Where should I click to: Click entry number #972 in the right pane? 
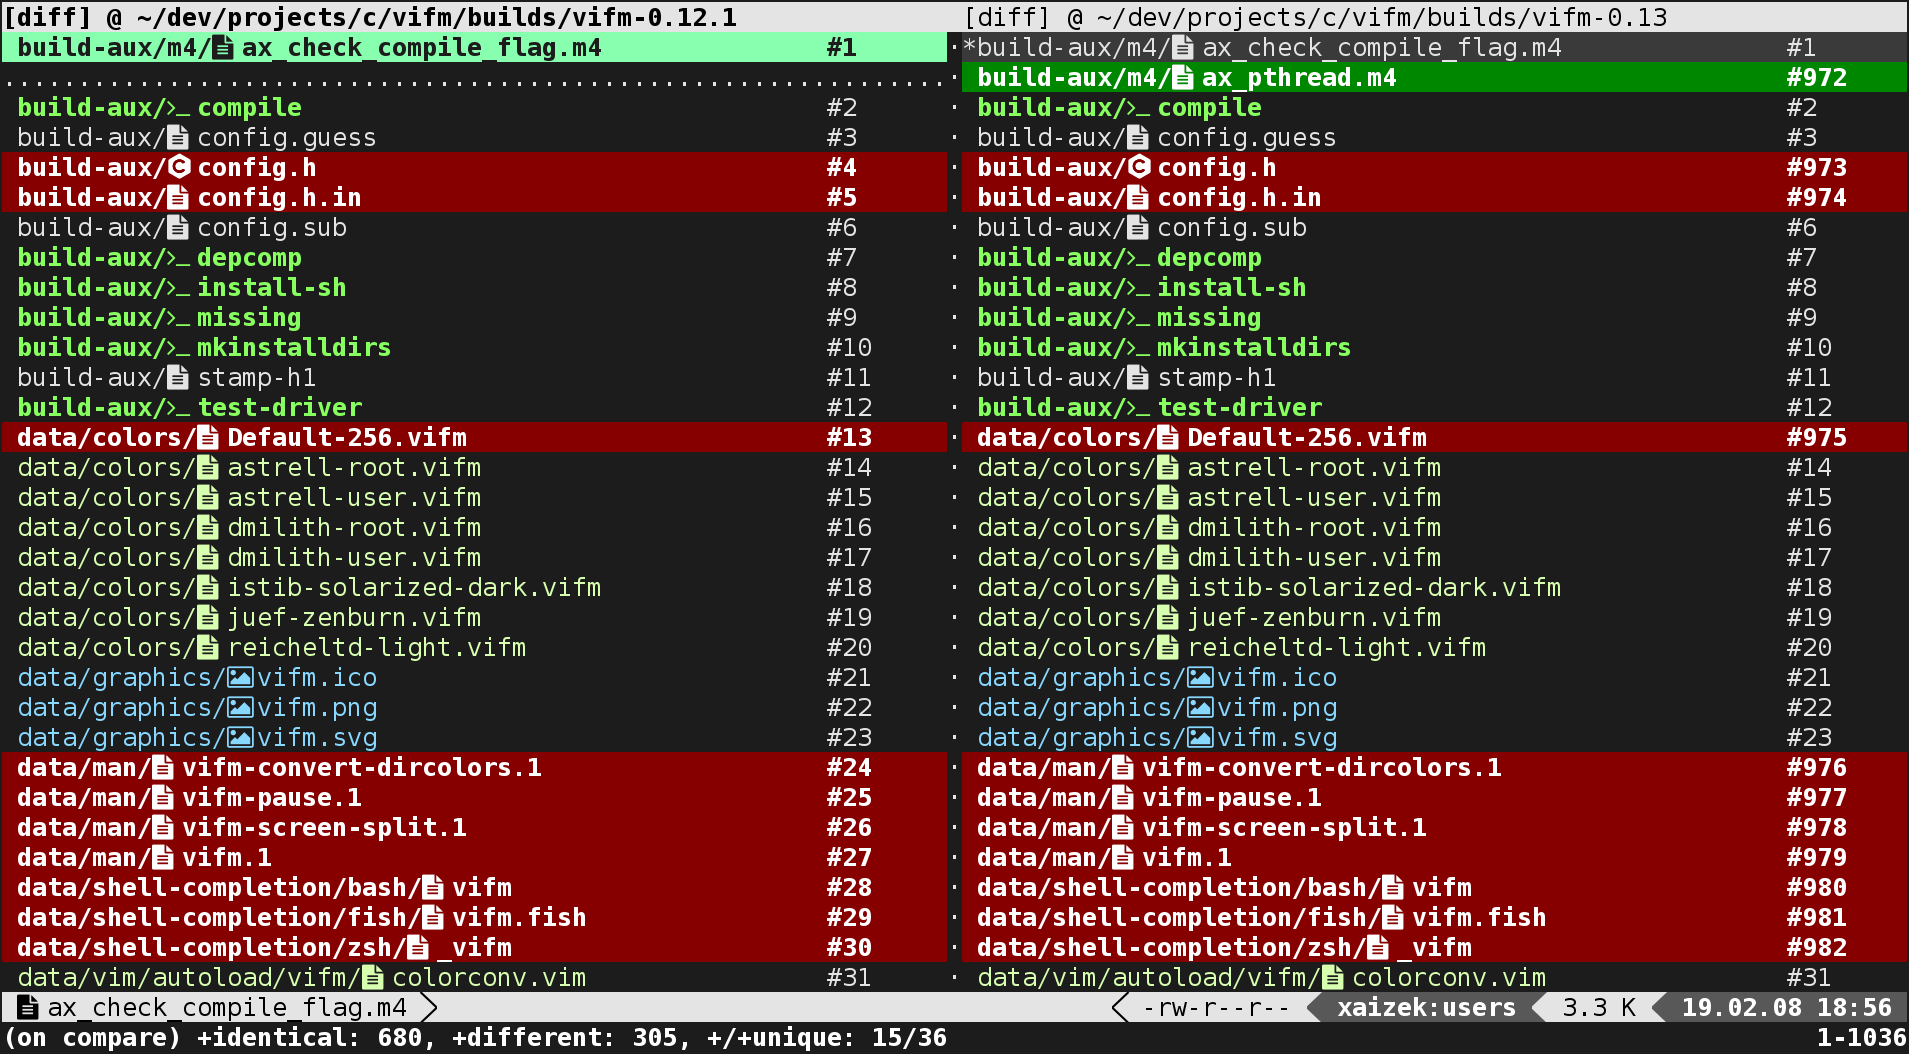click(x=1817, y=78)
